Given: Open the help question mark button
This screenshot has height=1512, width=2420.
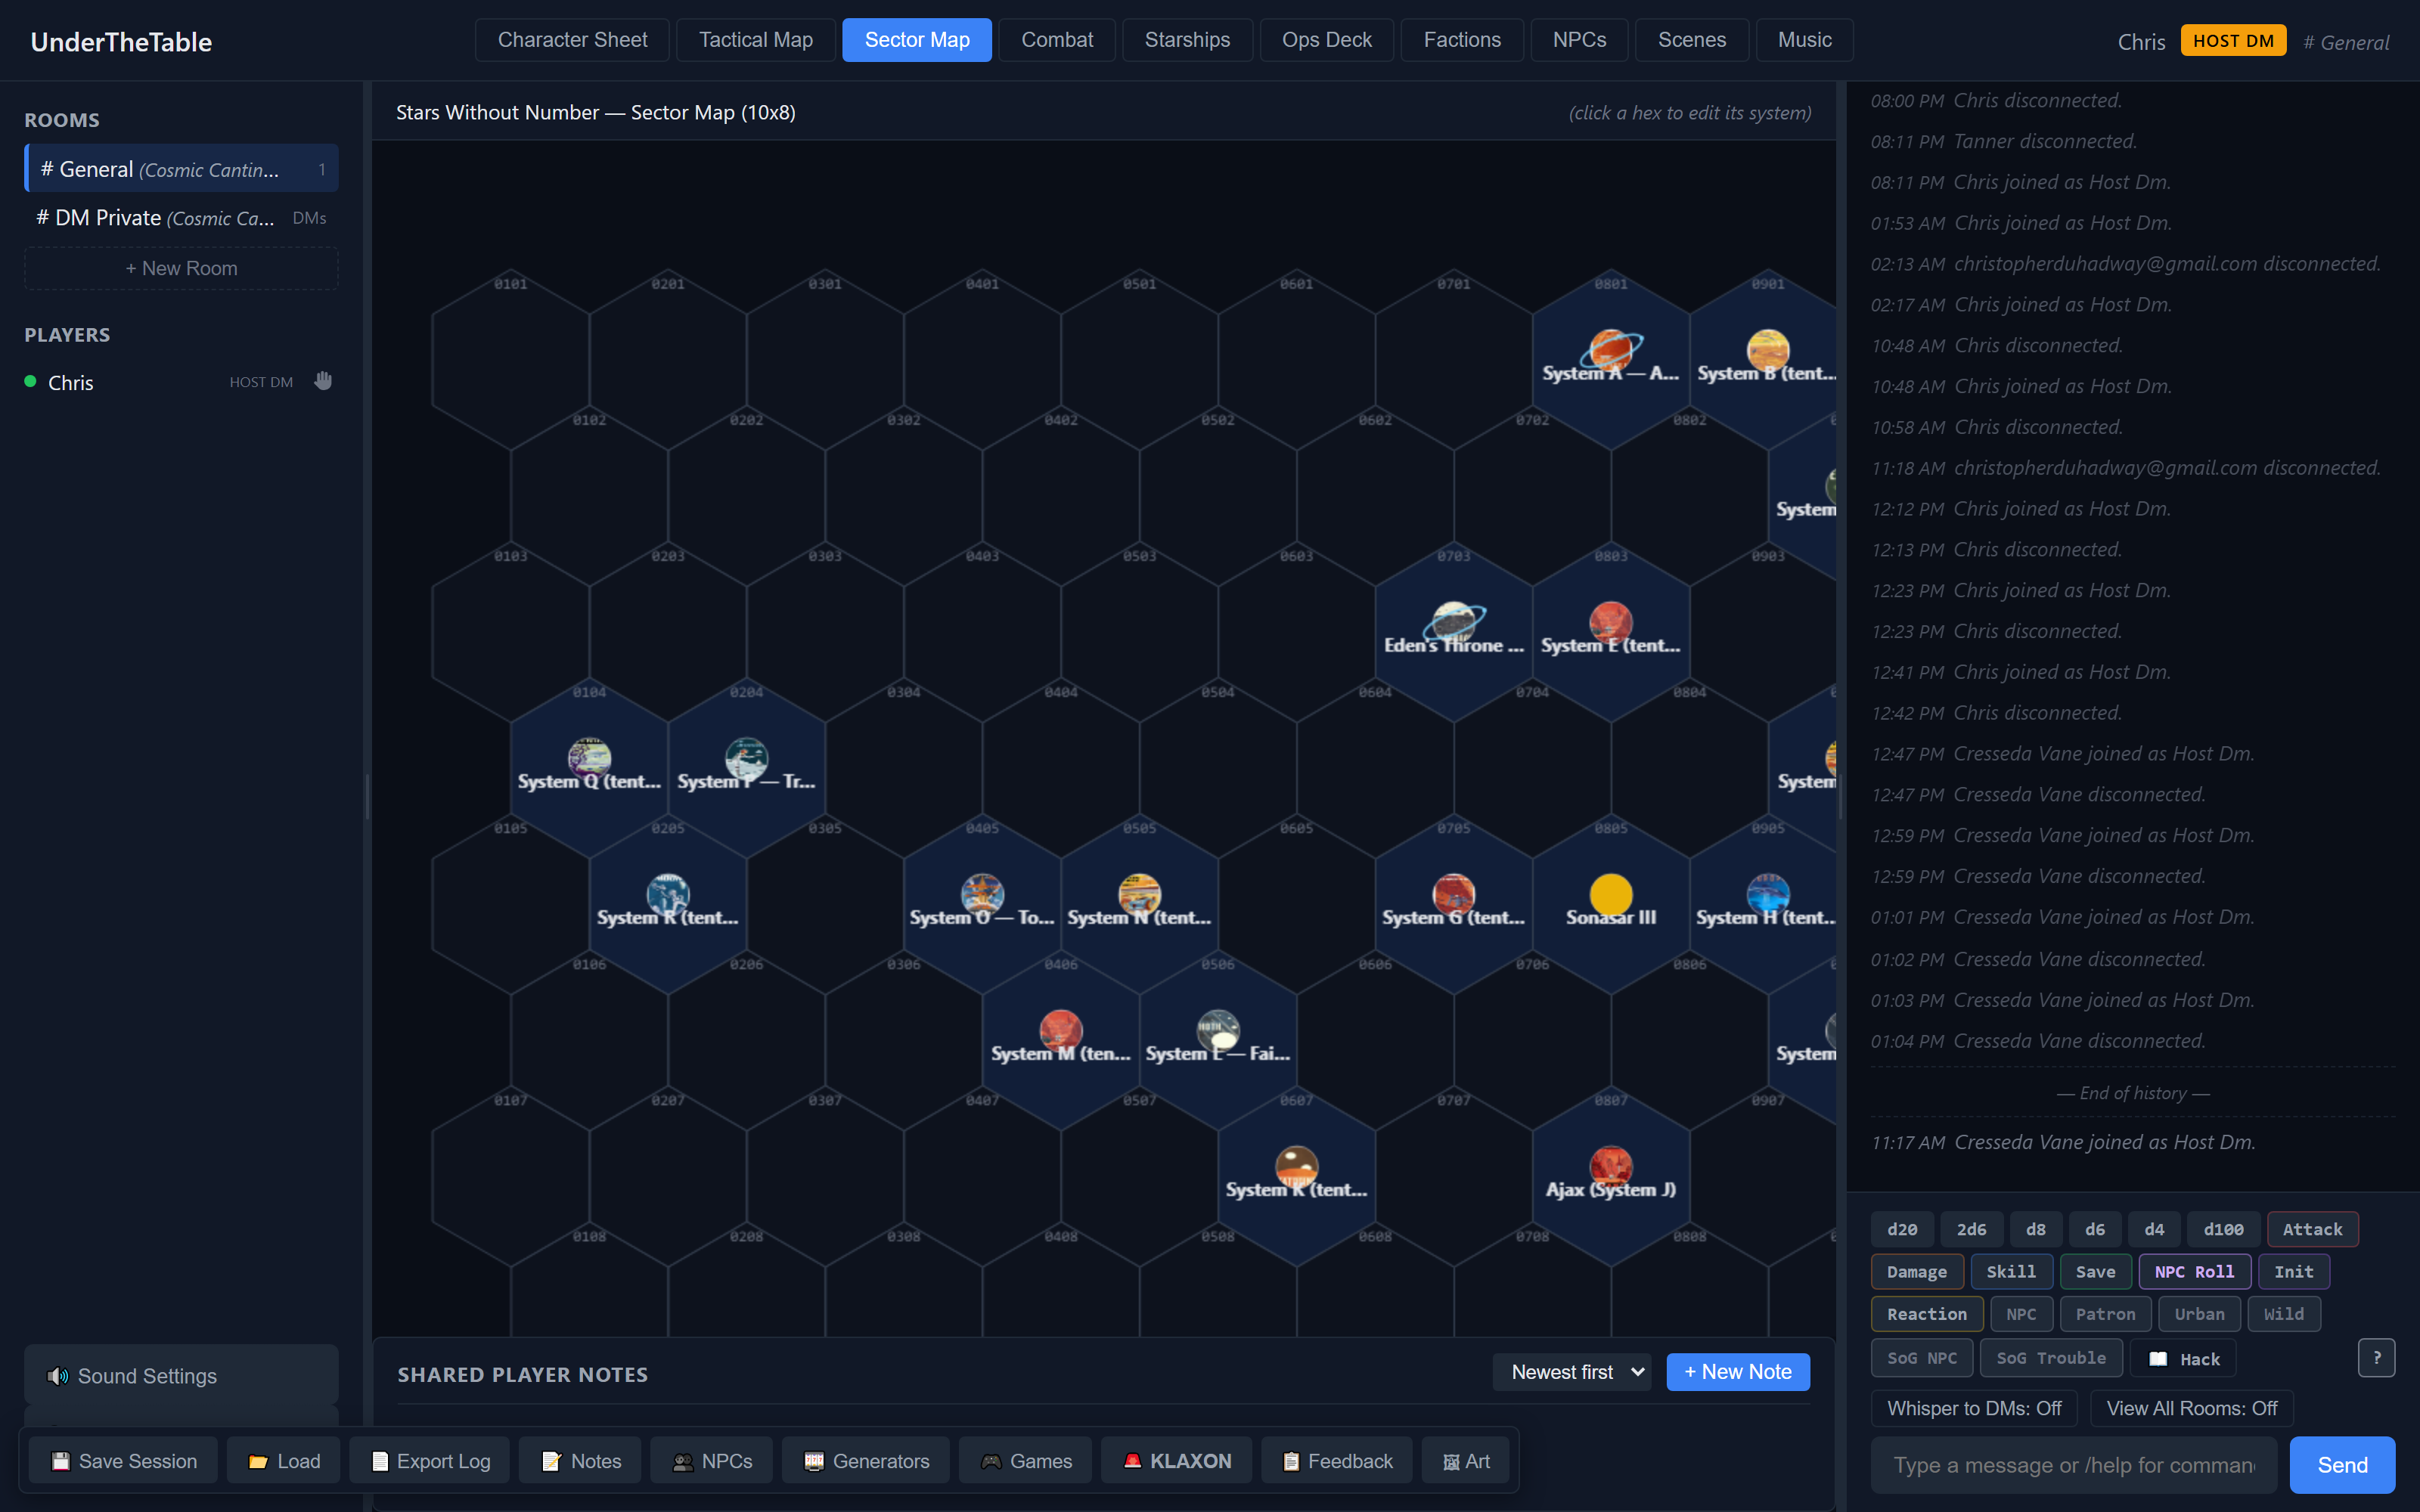Looking at the screenshot, I should coord(2376,1357).
